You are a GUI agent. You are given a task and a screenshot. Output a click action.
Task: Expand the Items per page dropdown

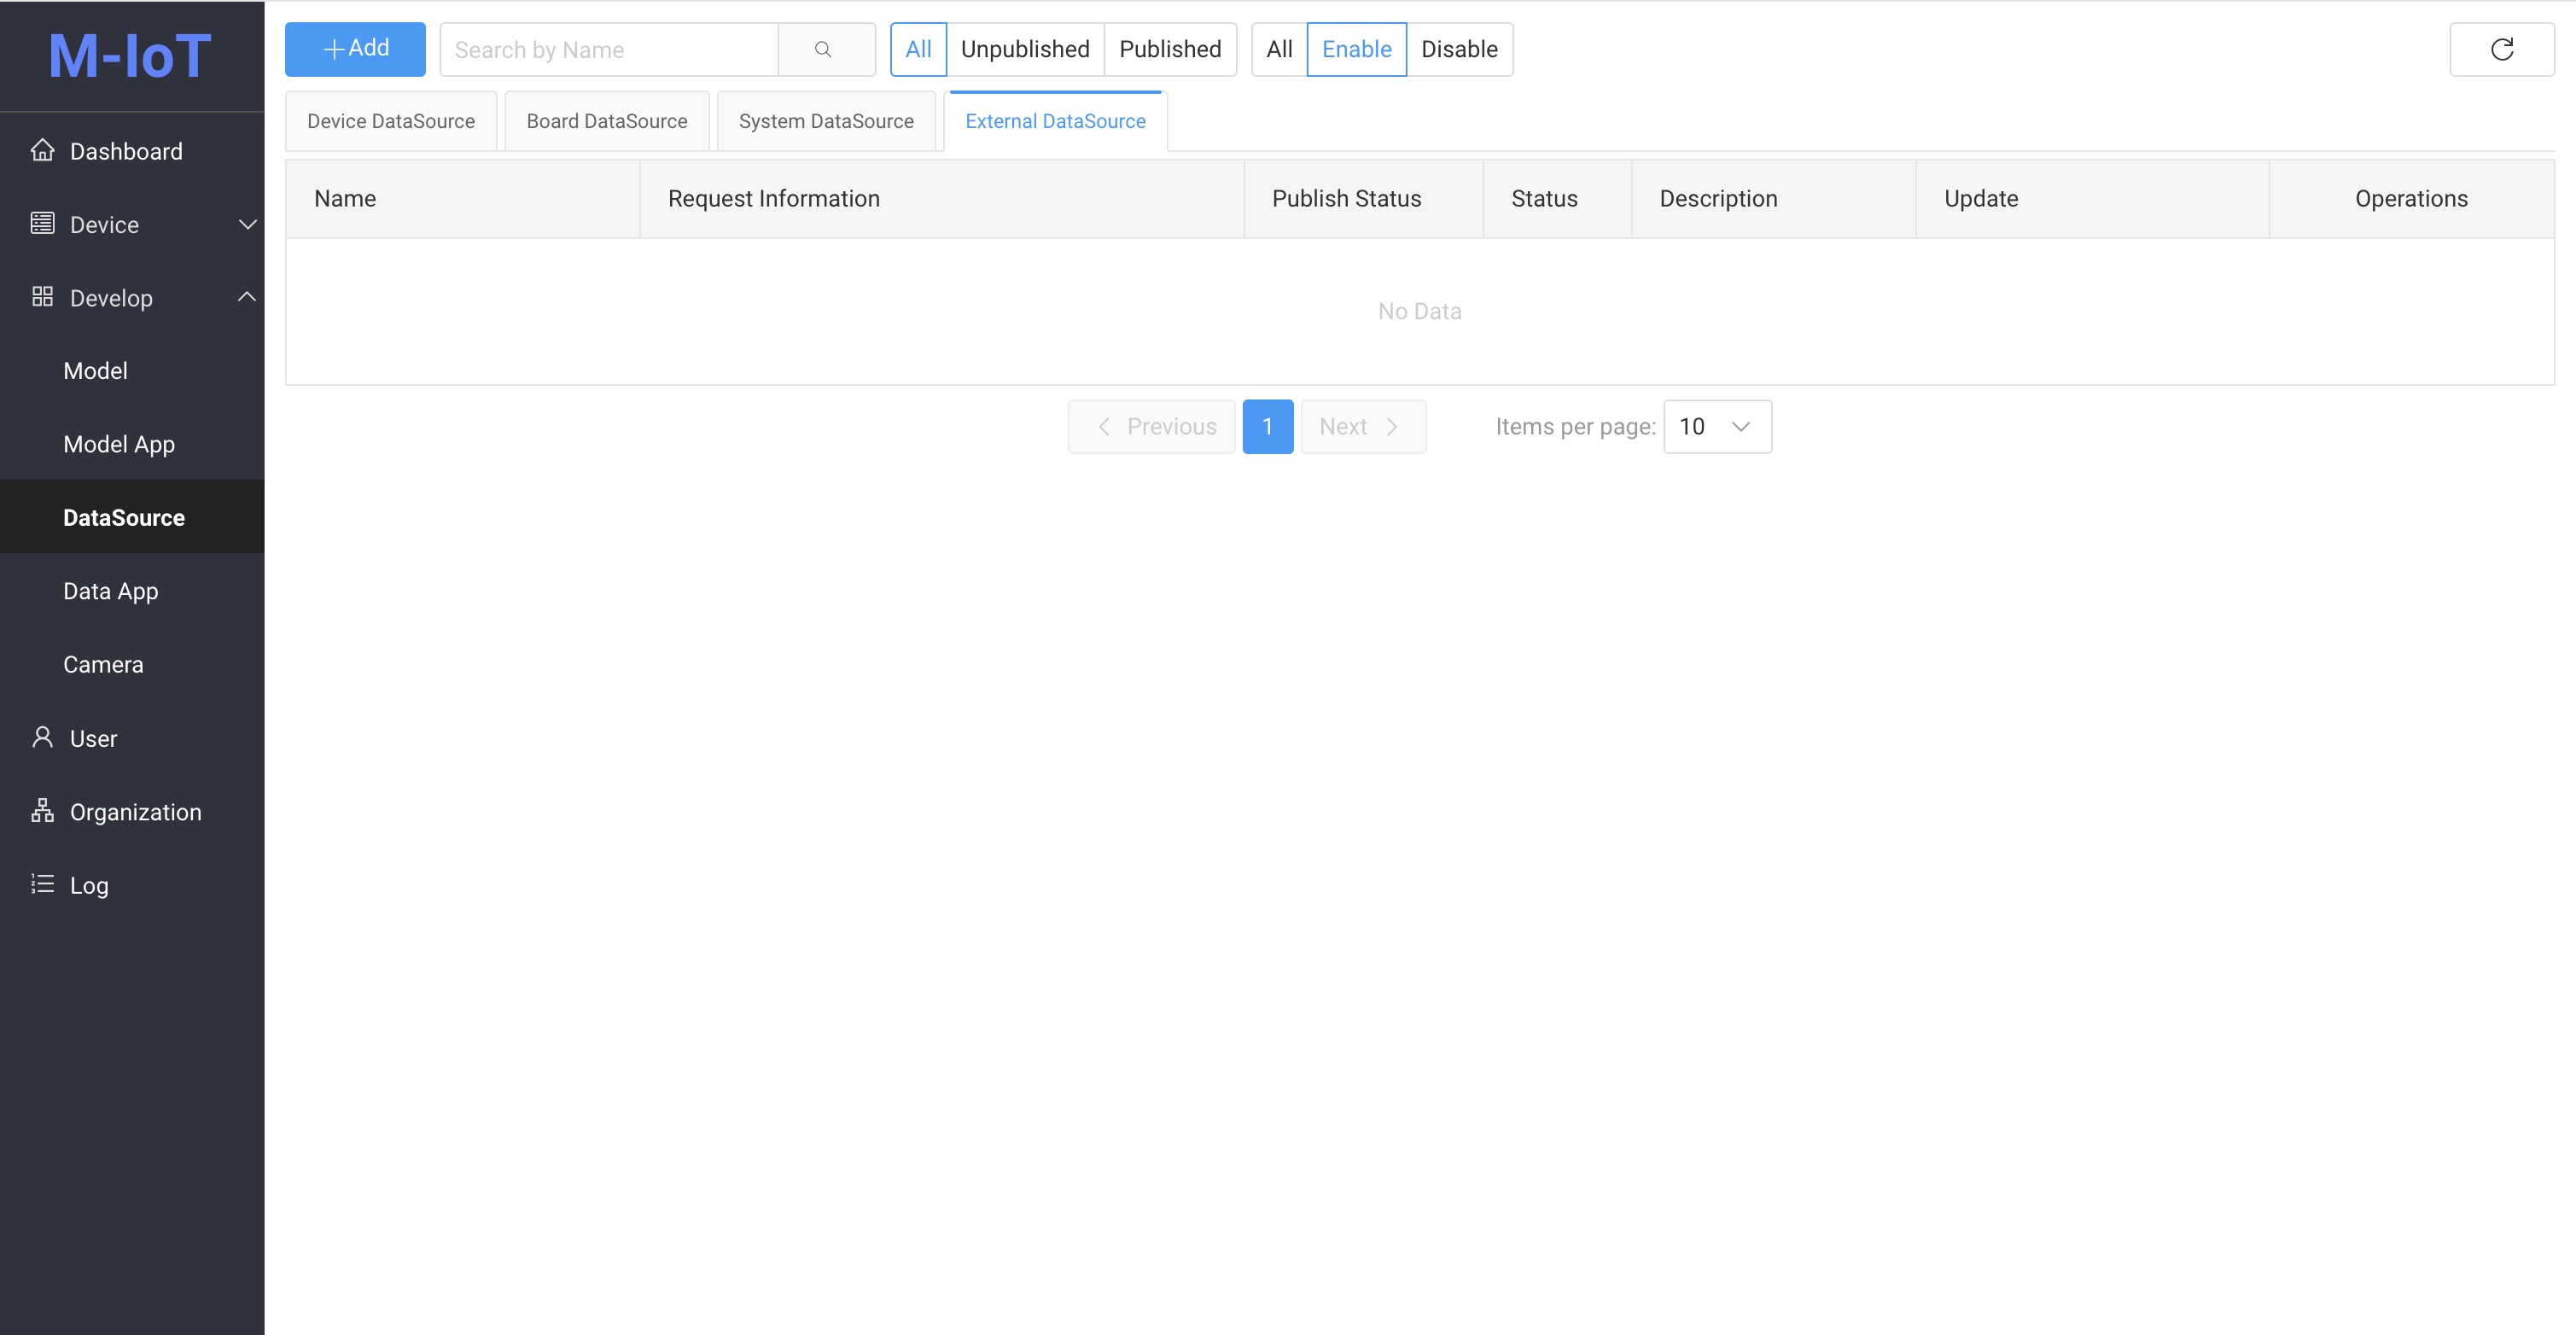pos(1716,426)
